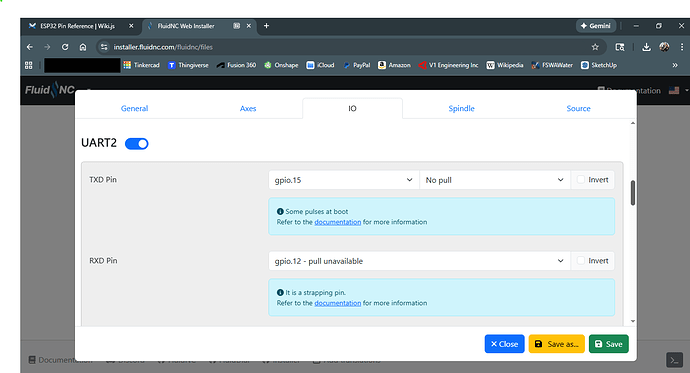690x373 pixels.
Task: Open the Thingiverse bookmark
Action: 188,65
